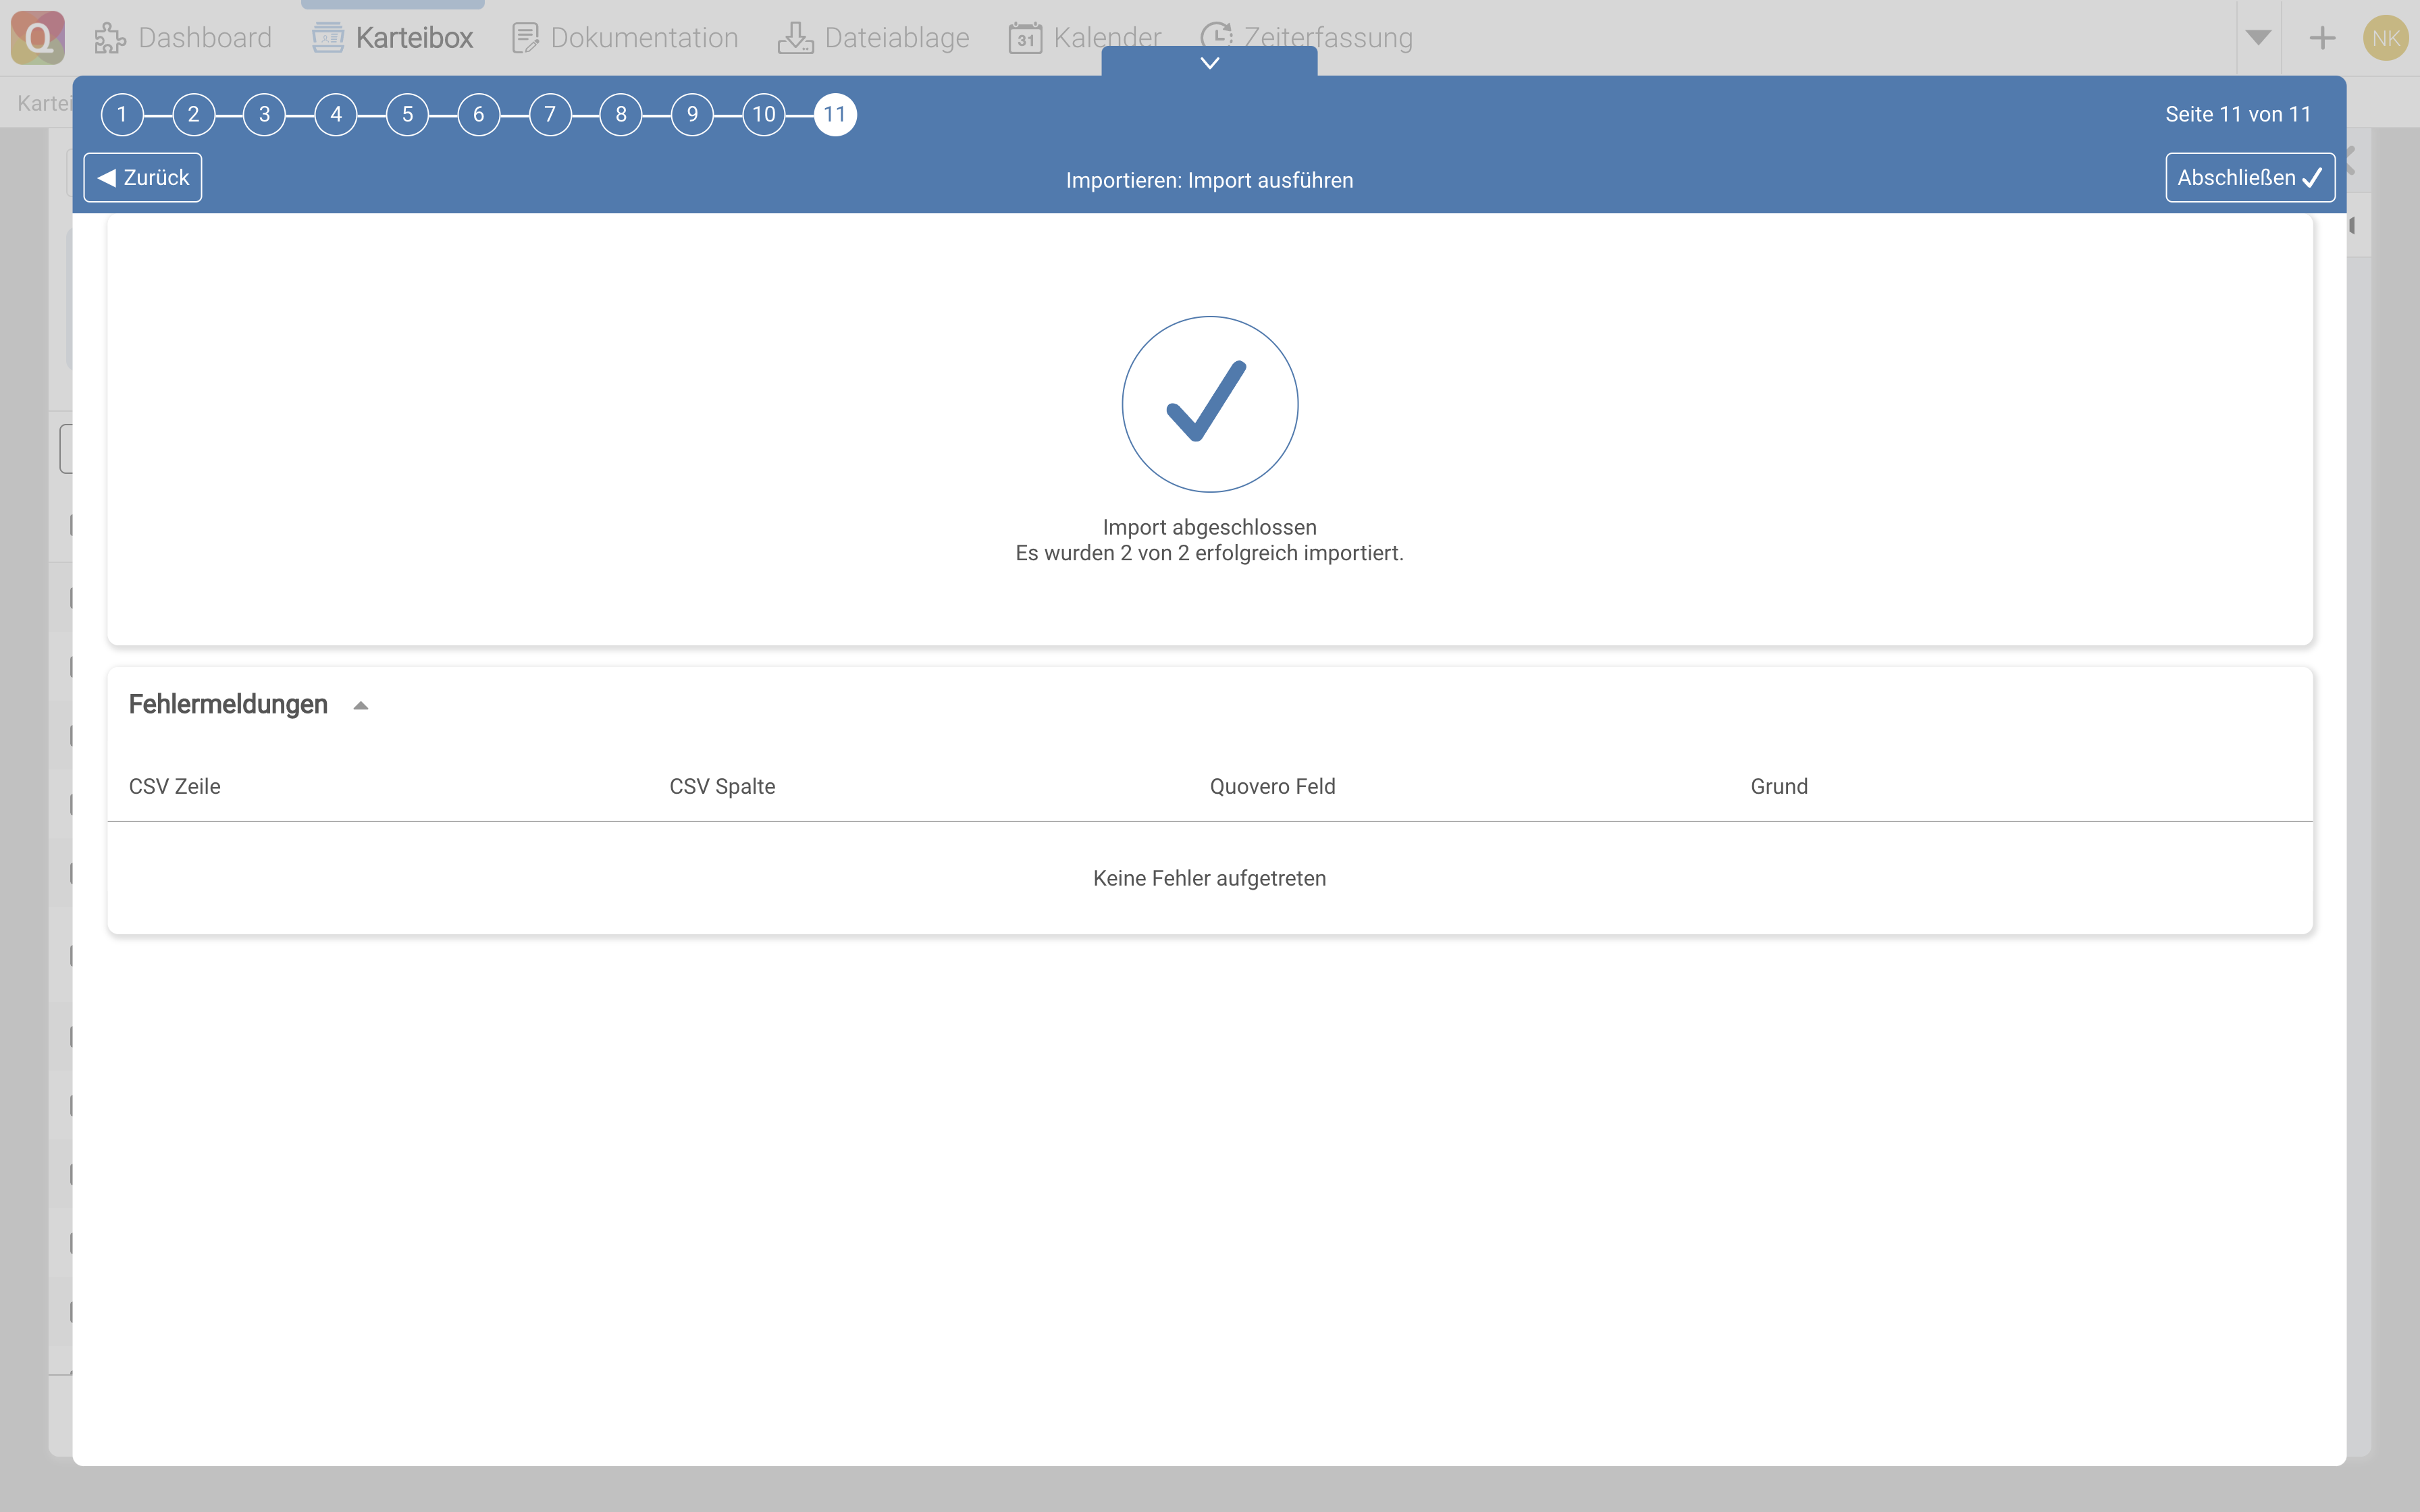The image size is (2420, 1512).
Task: Collapse the Fehlermeldungen section arrow
Action: [x=361, y=706]
